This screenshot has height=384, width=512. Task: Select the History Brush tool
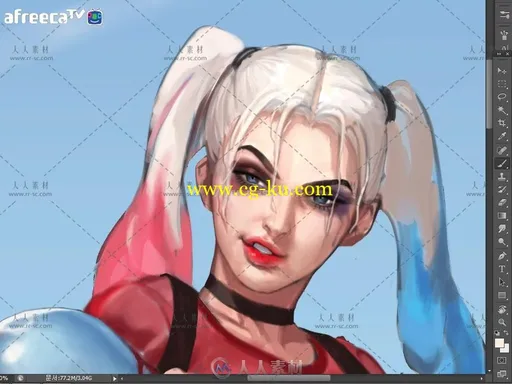502,189
